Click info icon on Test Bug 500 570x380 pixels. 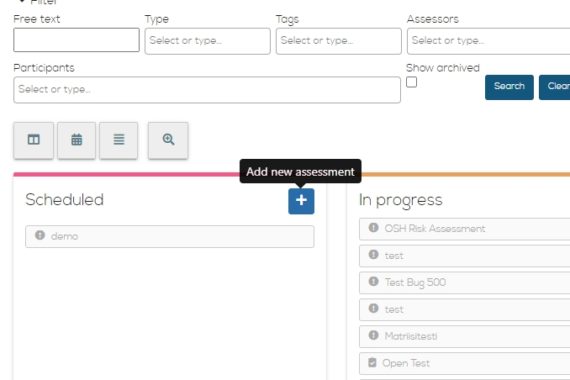pyautogui.click(x=373, y=281)
